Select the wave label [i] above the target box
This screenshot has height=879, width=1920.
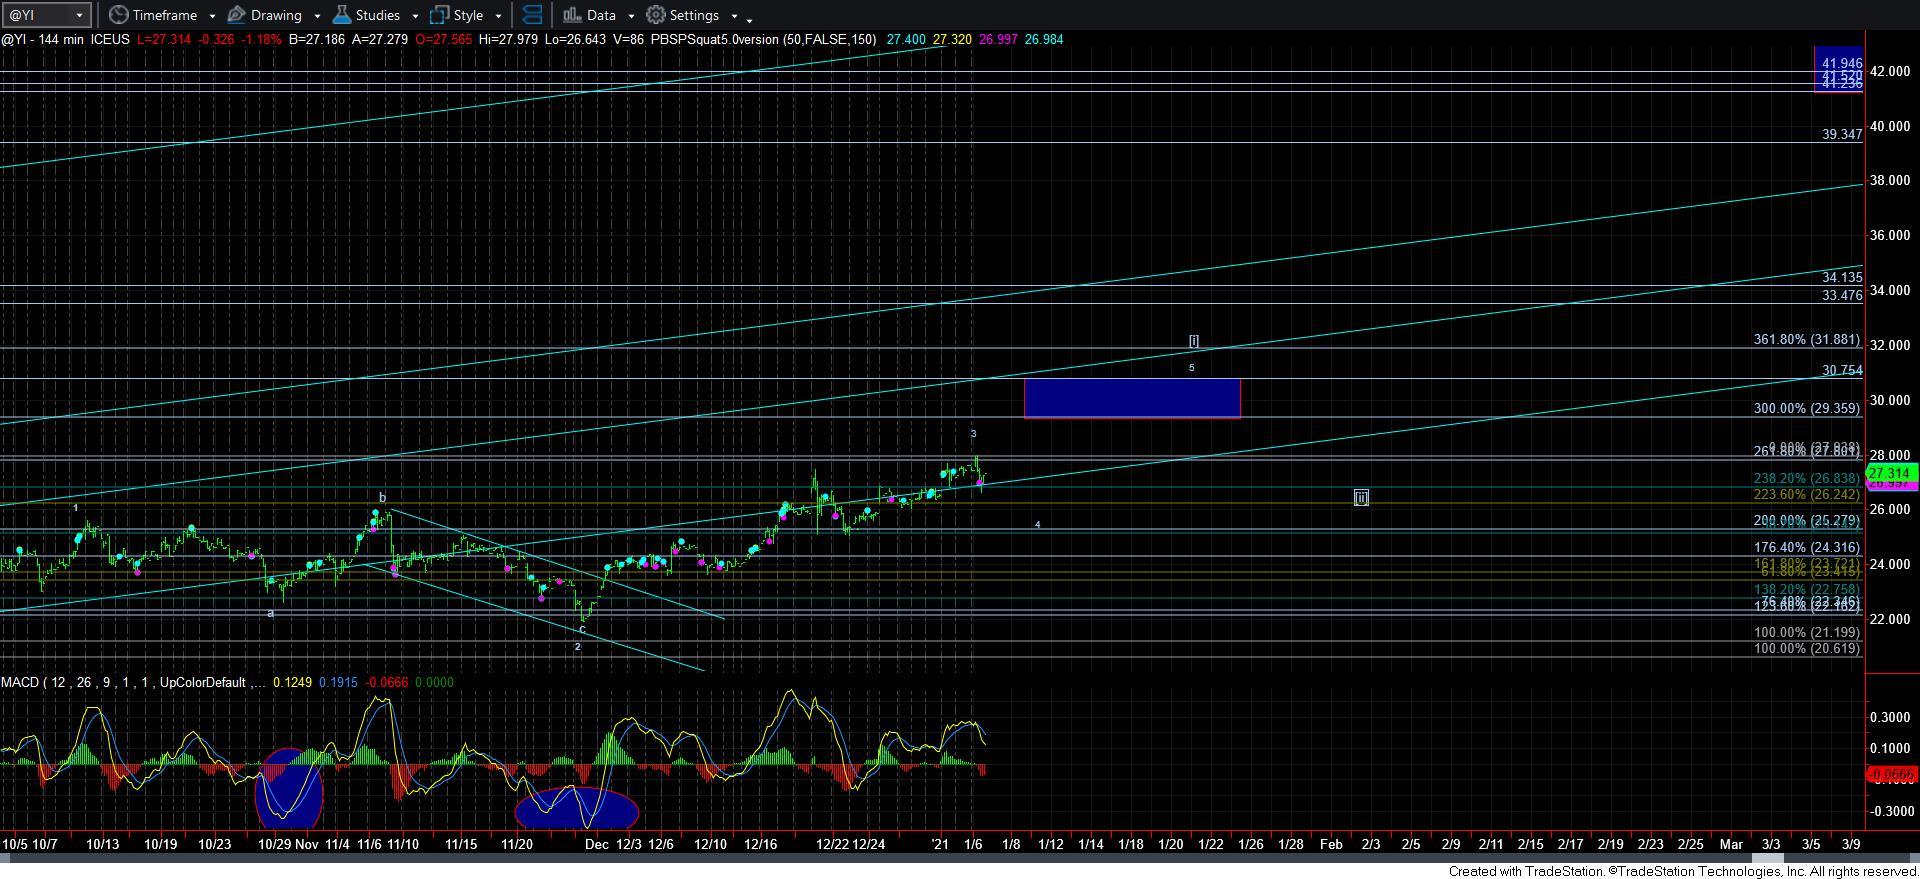[1193, 341]
